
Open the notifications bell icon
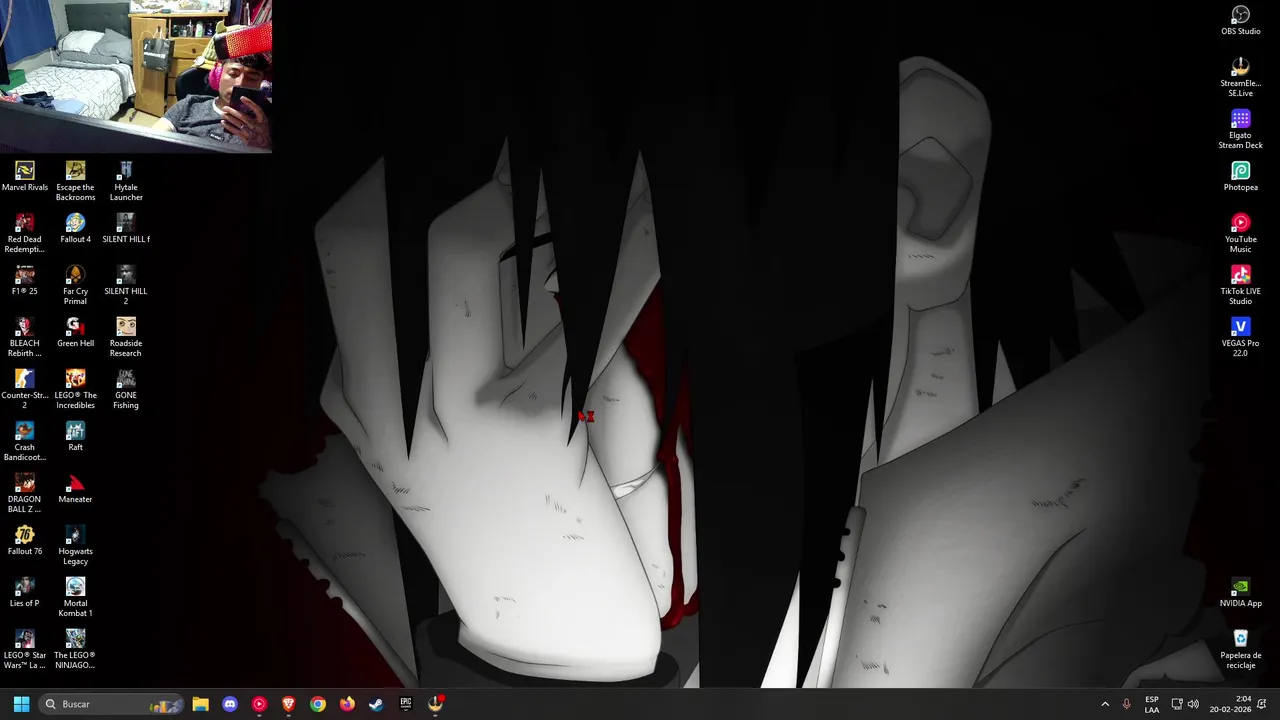pos(1262,704)
